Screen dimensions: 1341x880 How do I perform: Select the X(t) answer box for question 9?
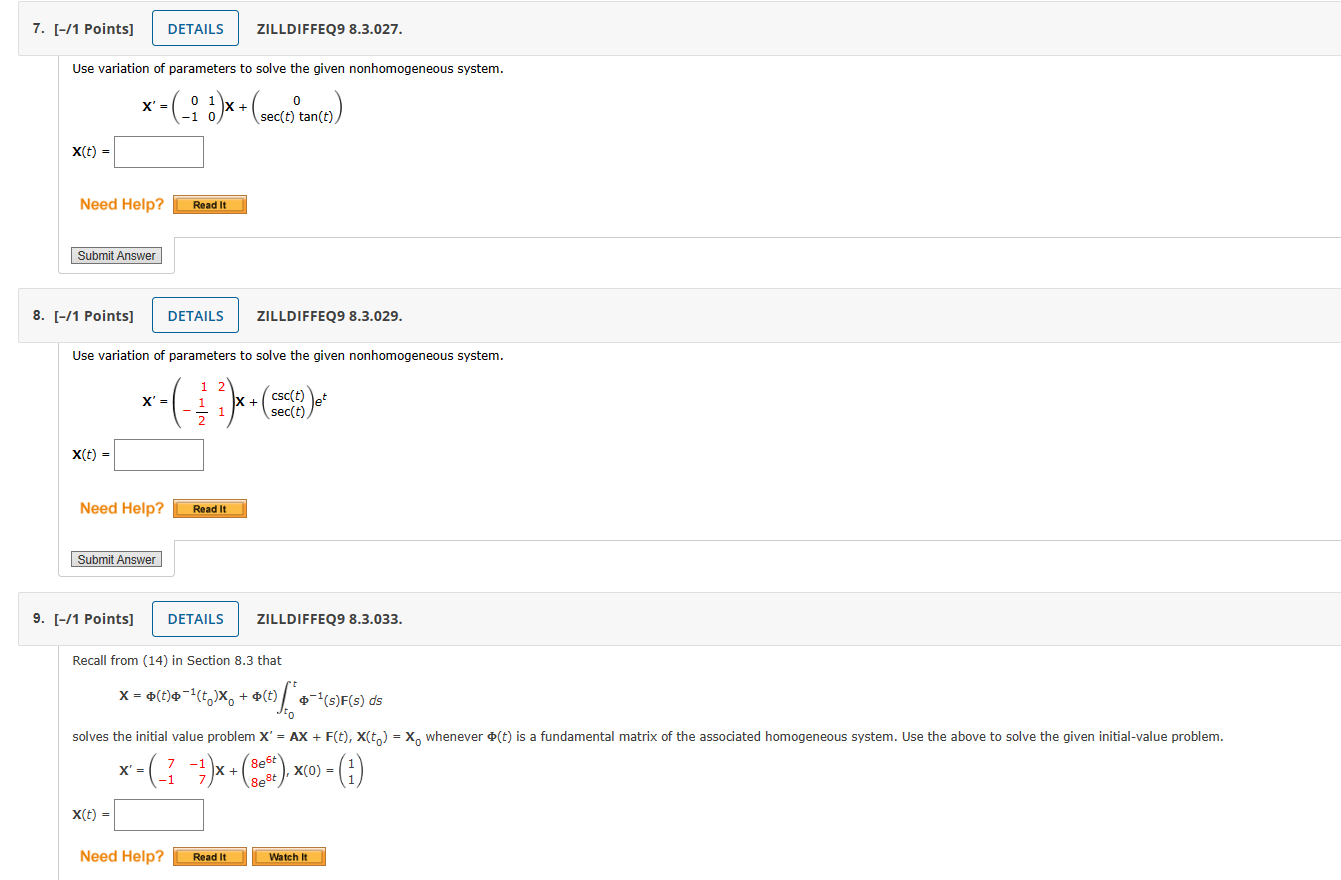[x=158, y=814]
